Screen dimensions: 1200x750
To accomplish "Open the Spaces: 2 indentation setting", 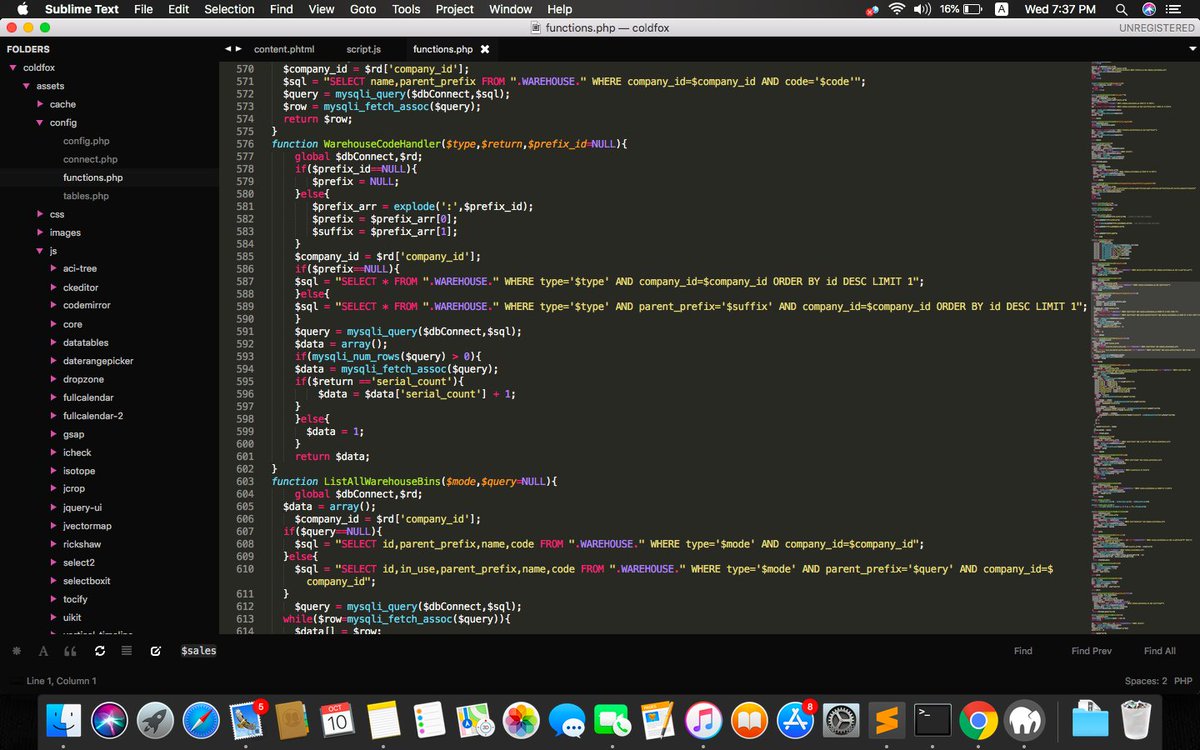I will point(1145,681).
